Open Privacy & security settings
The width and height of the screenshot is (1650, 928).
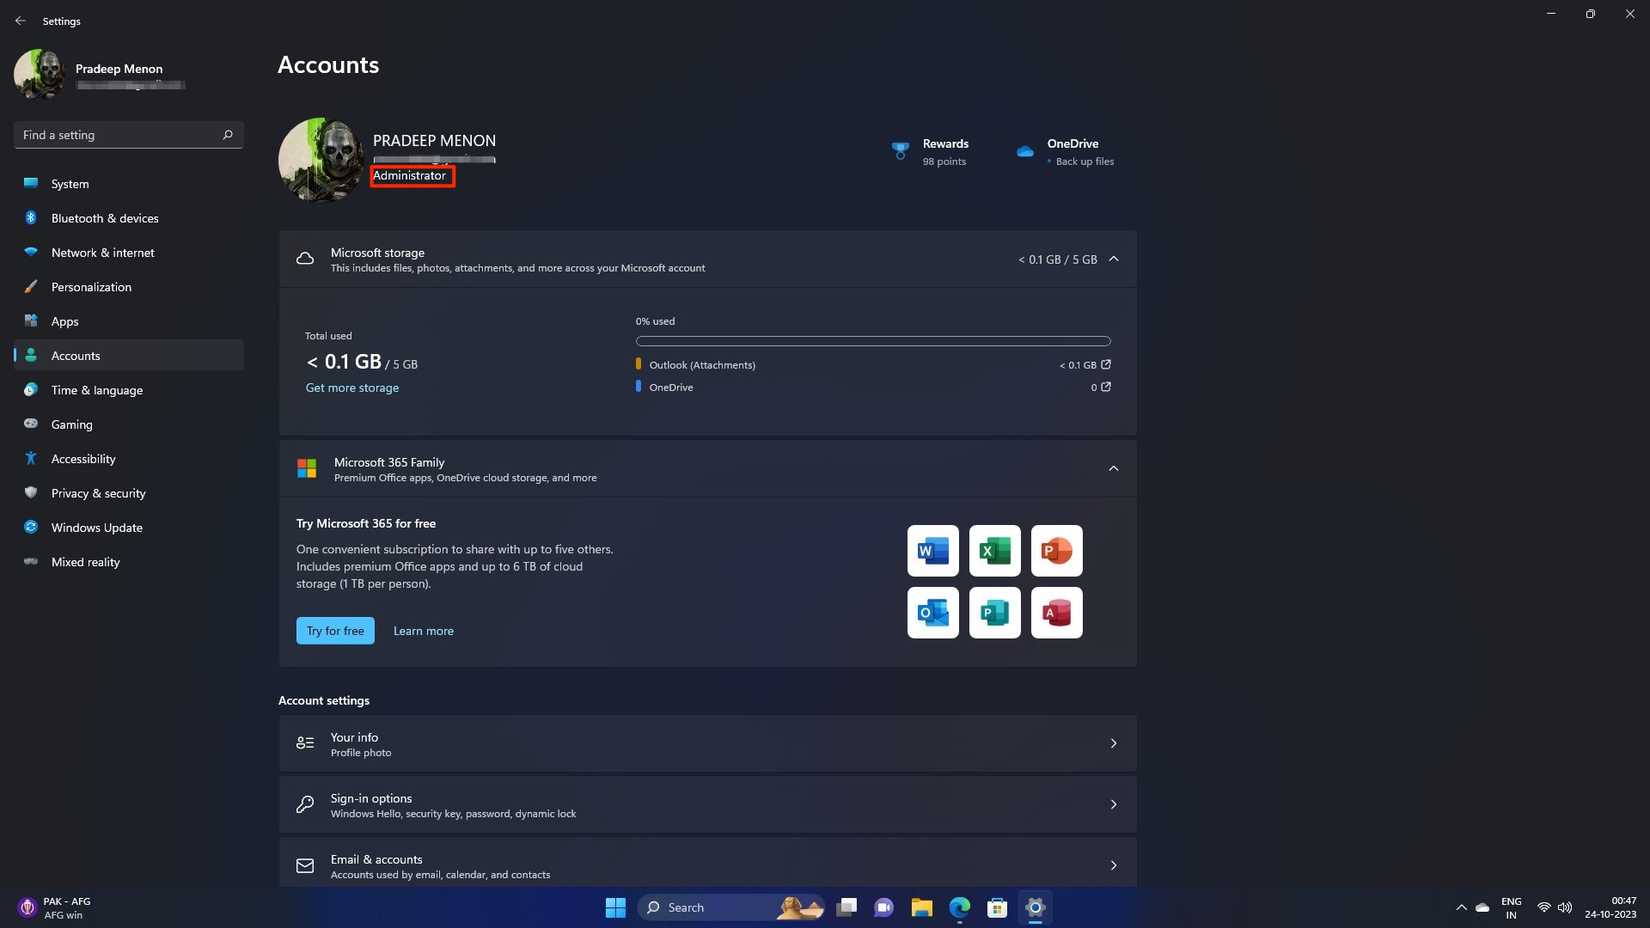pos(128,493)
